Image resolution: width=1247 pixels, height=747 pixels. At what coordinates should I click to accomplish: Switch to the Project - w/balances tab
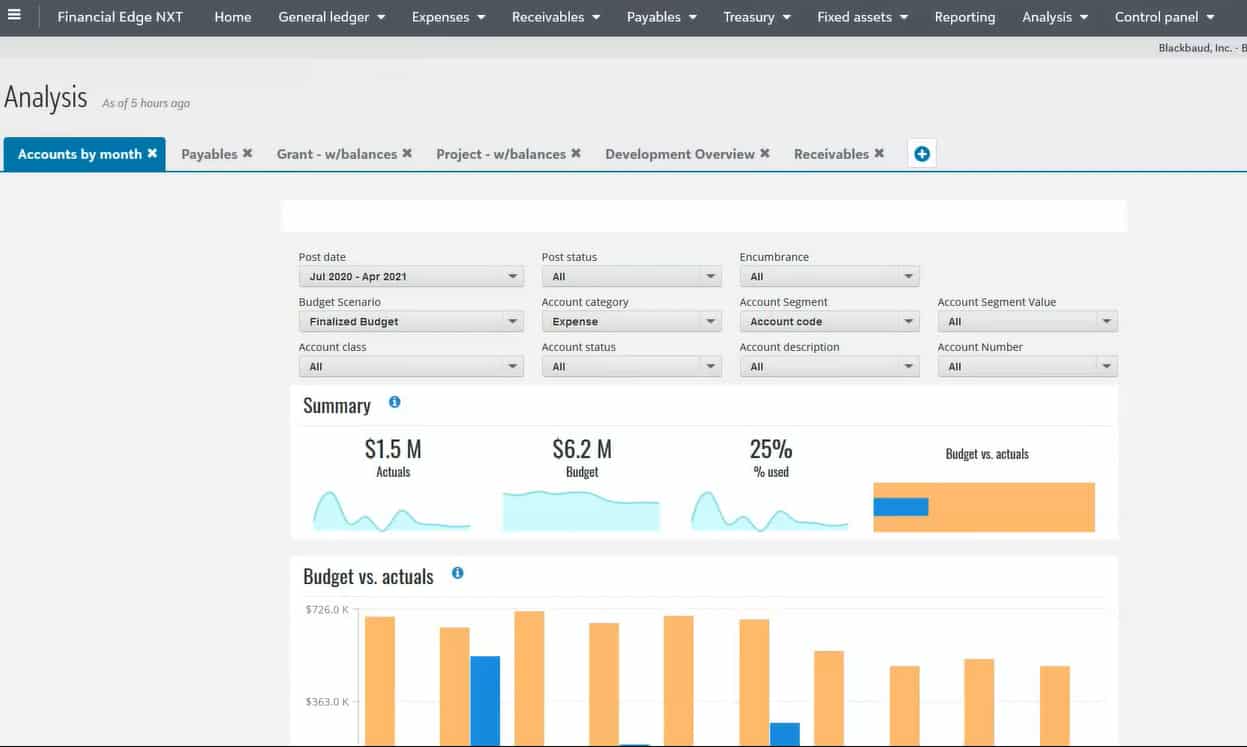click(500, 154)
